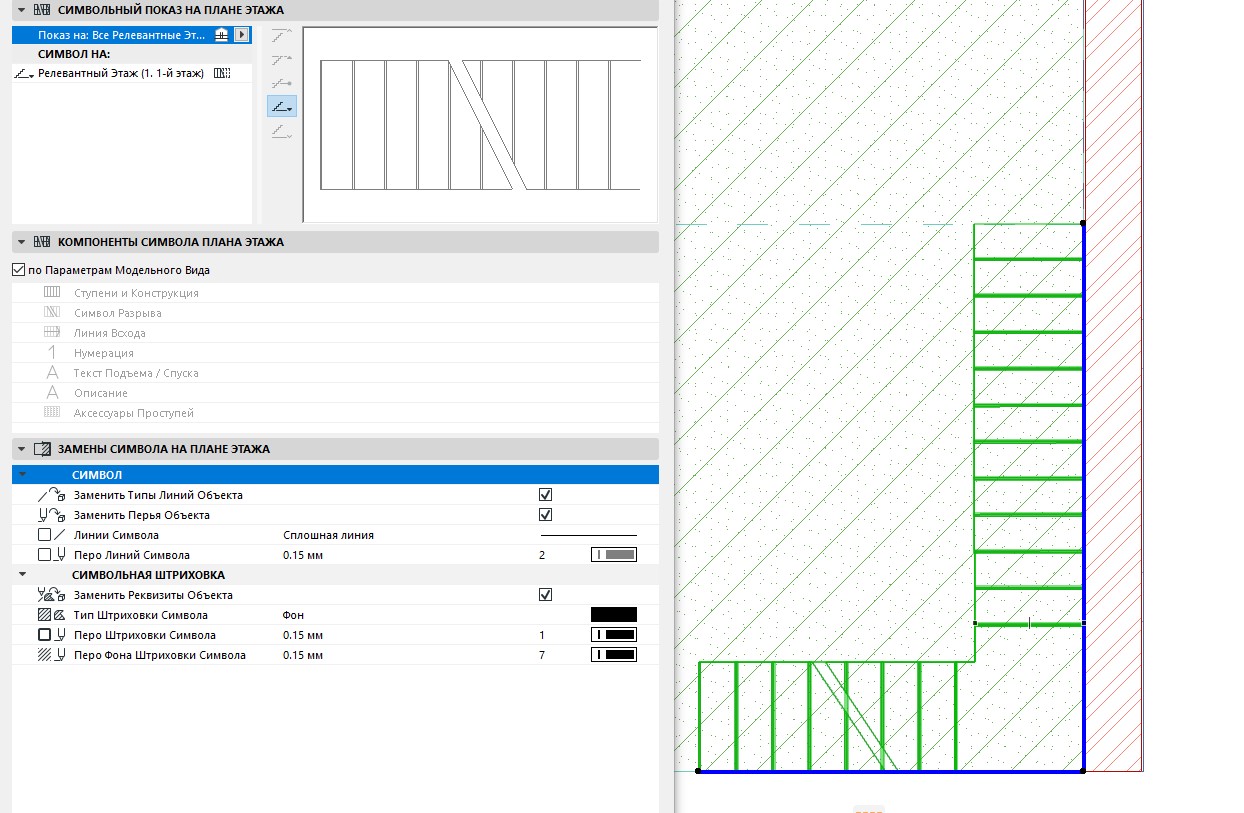Collapse the Компоненты символа плана этажа panel
1244x813 pixels.
coord(21,242)
